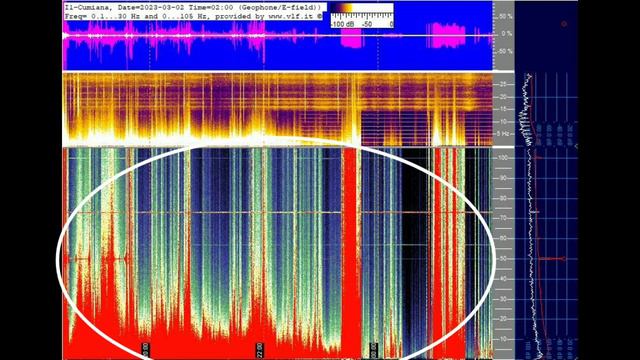Click the header line starting "Freq= 0.1...30 Hz"
Image resolution: width=640 pixels, height=360 pixels.
tap(193, 16)
